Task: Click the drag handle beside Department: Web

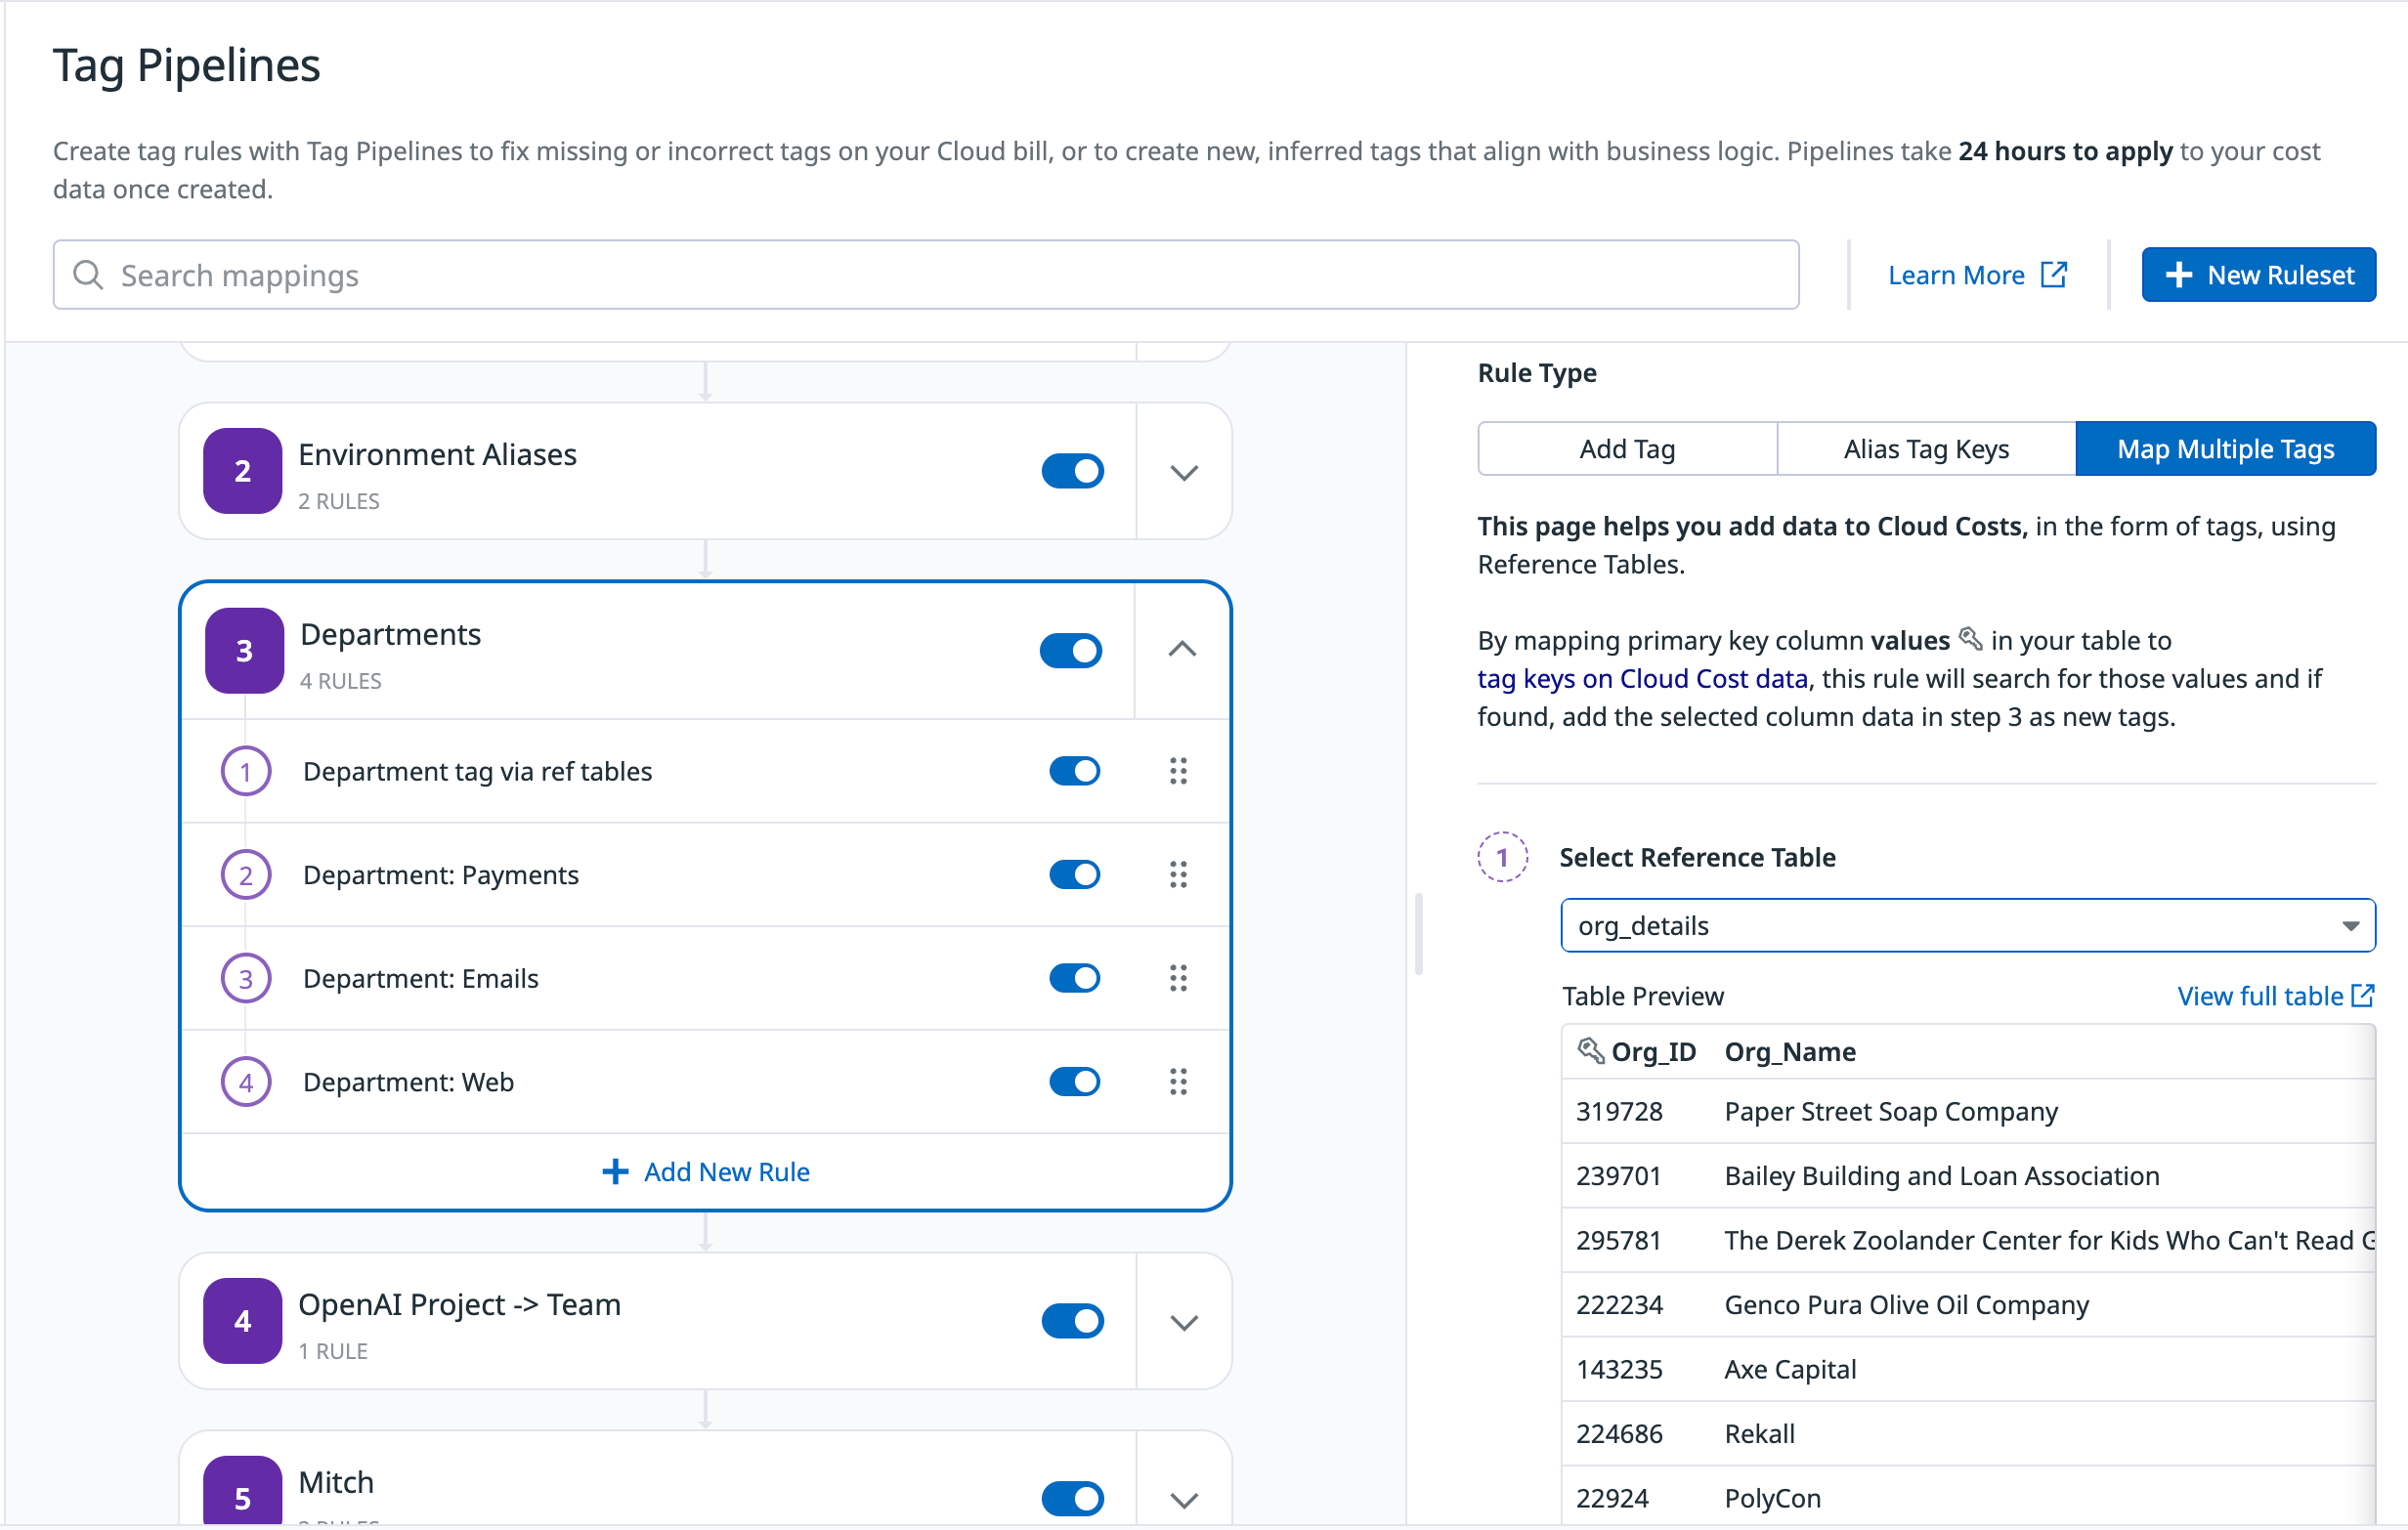Action: [1179, 1081]
